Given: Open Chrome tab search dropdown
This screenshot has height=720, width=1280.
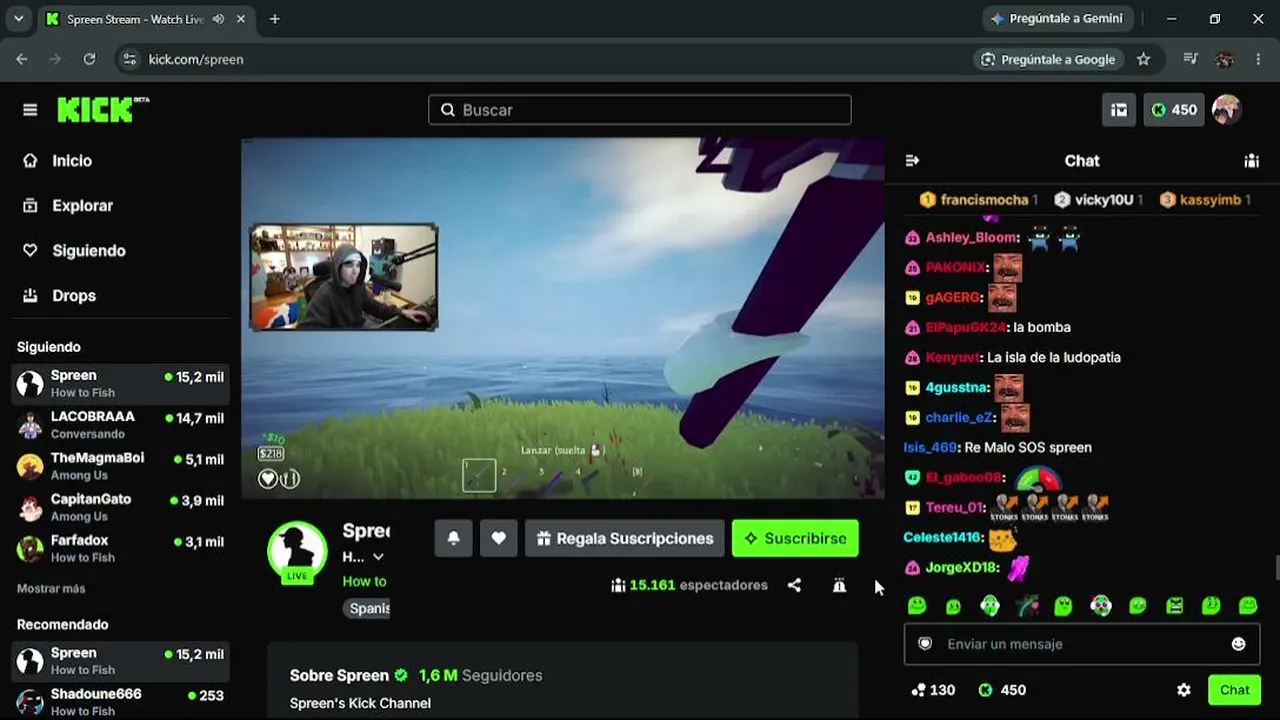Looking at the screenshot, I should [x=18, y=19].
